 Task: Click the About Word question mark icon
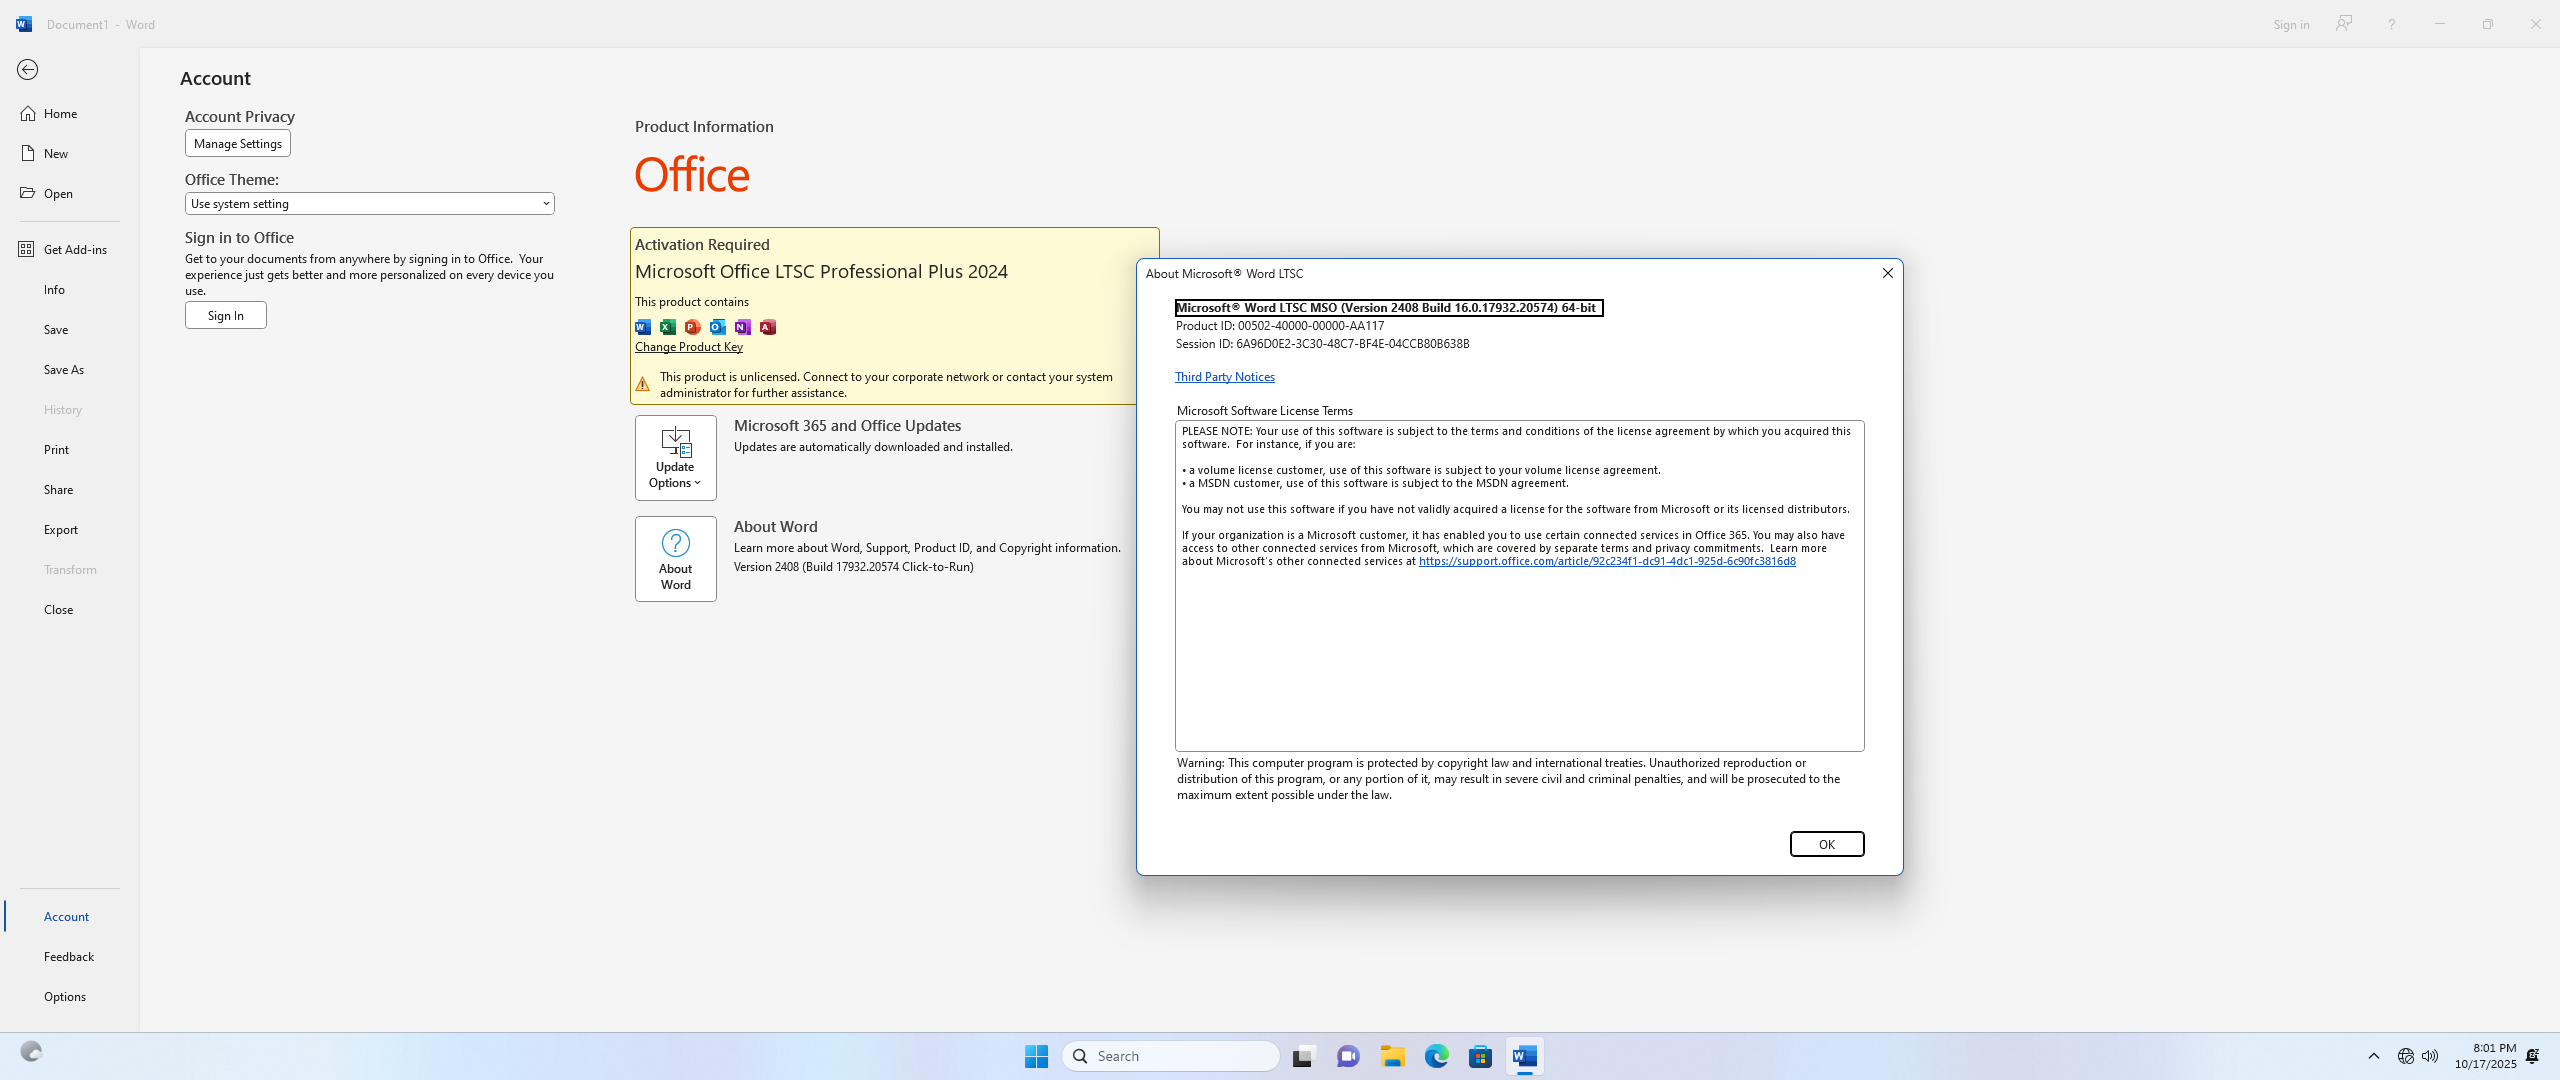675,543
